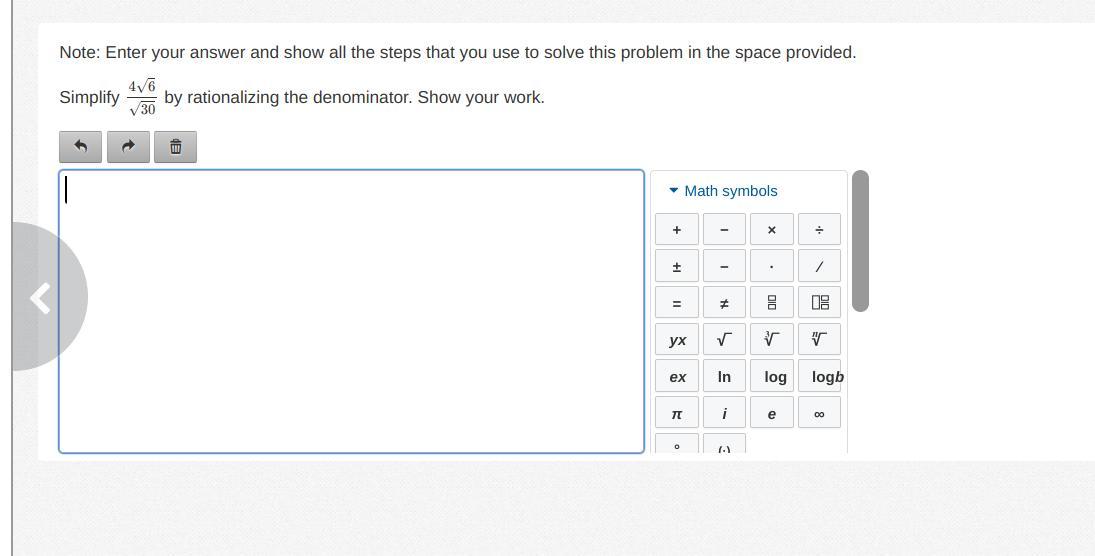Insert a fraction template
Image resolution: width=1095 pixels, height=556 pixels.
point(771,303)
